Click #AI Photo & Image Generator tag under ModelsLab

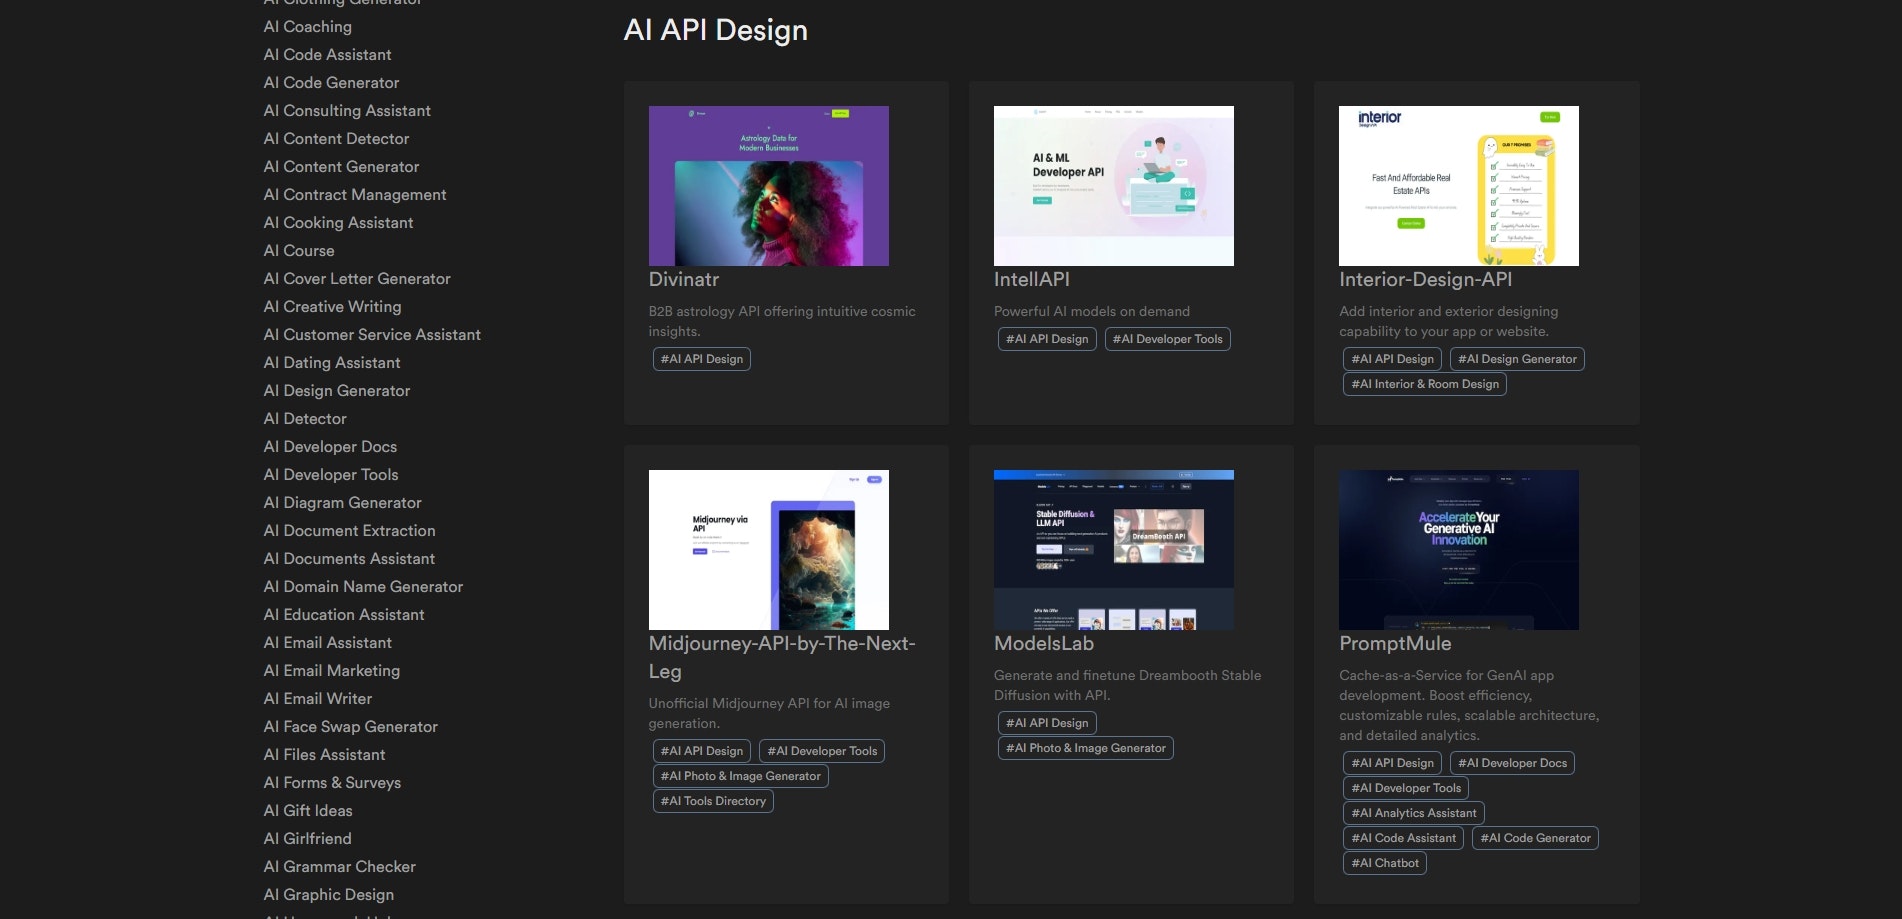coord(1085,748)
